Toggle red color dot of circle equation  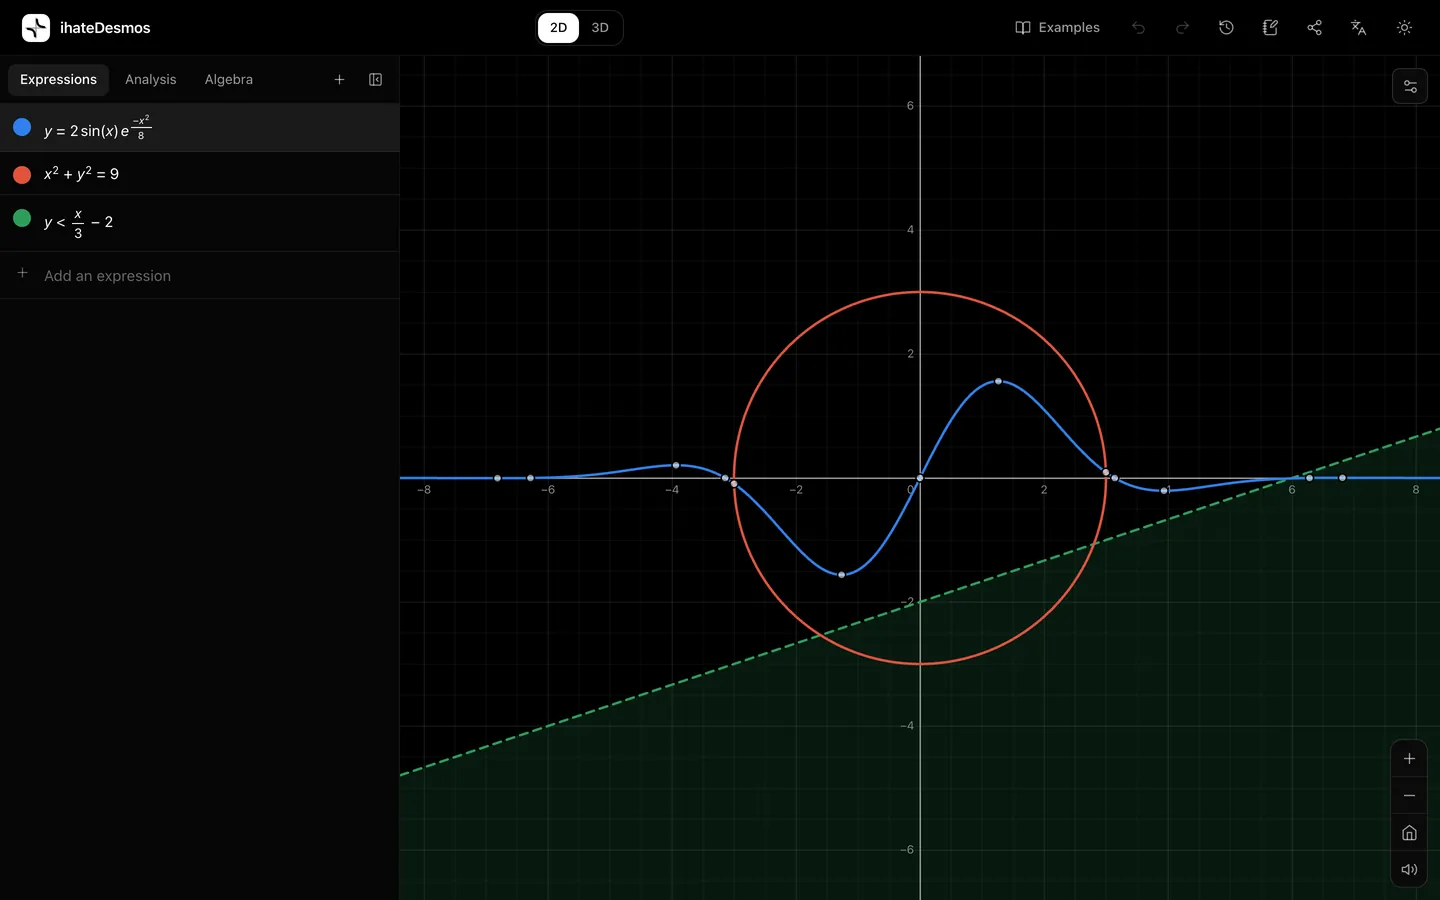point(22,174)
